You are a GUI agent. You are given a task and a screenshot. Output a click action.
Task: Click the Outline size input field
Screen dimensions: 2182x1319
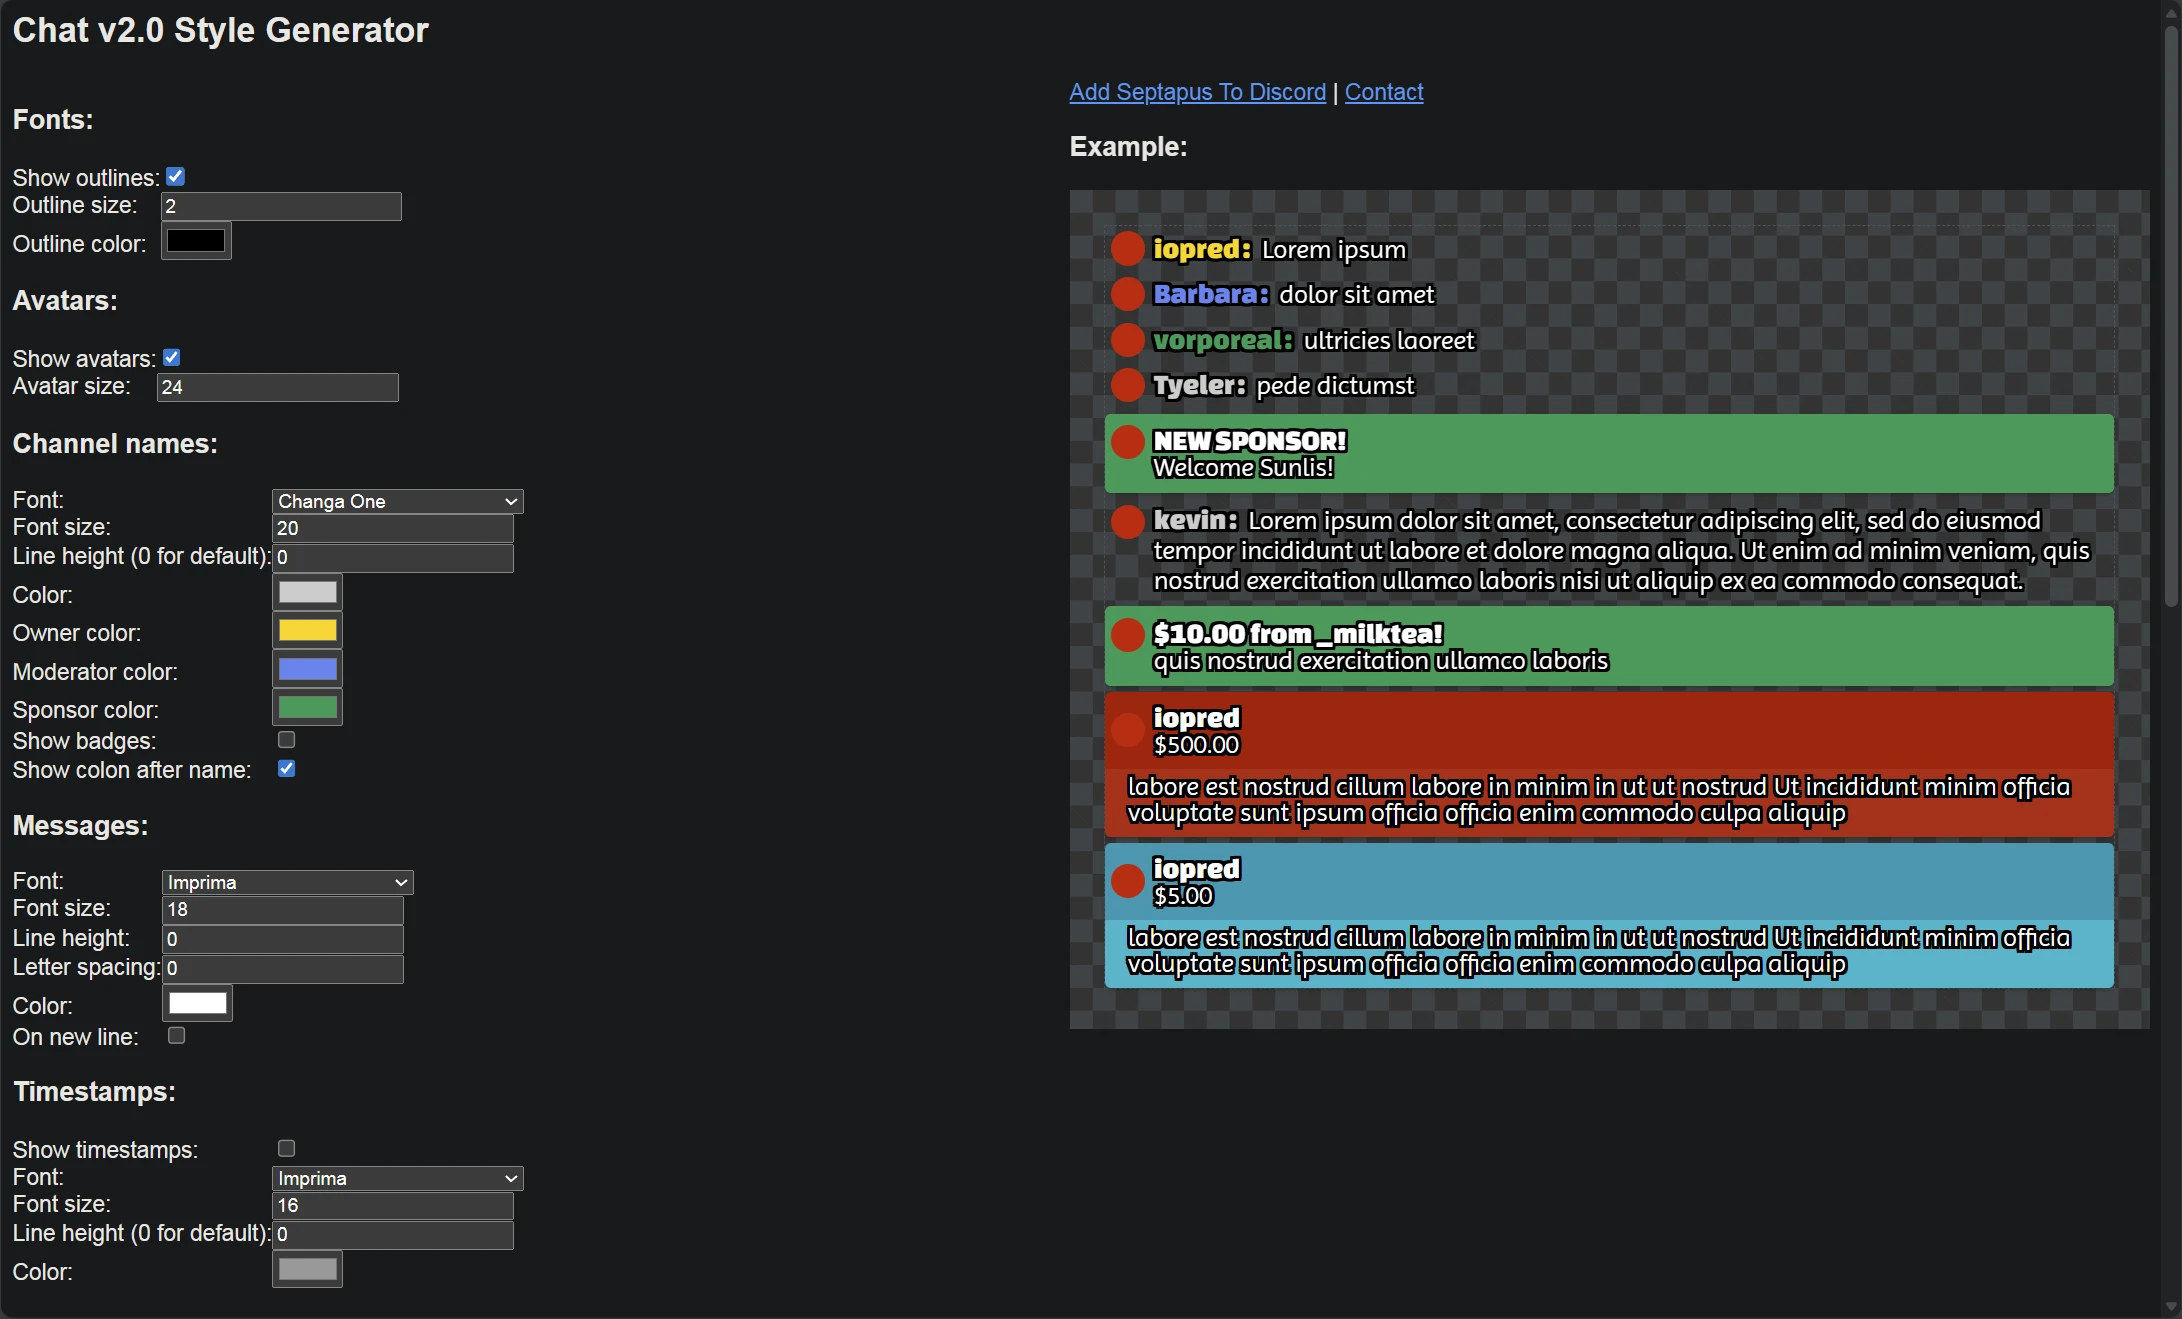point(280,206)
